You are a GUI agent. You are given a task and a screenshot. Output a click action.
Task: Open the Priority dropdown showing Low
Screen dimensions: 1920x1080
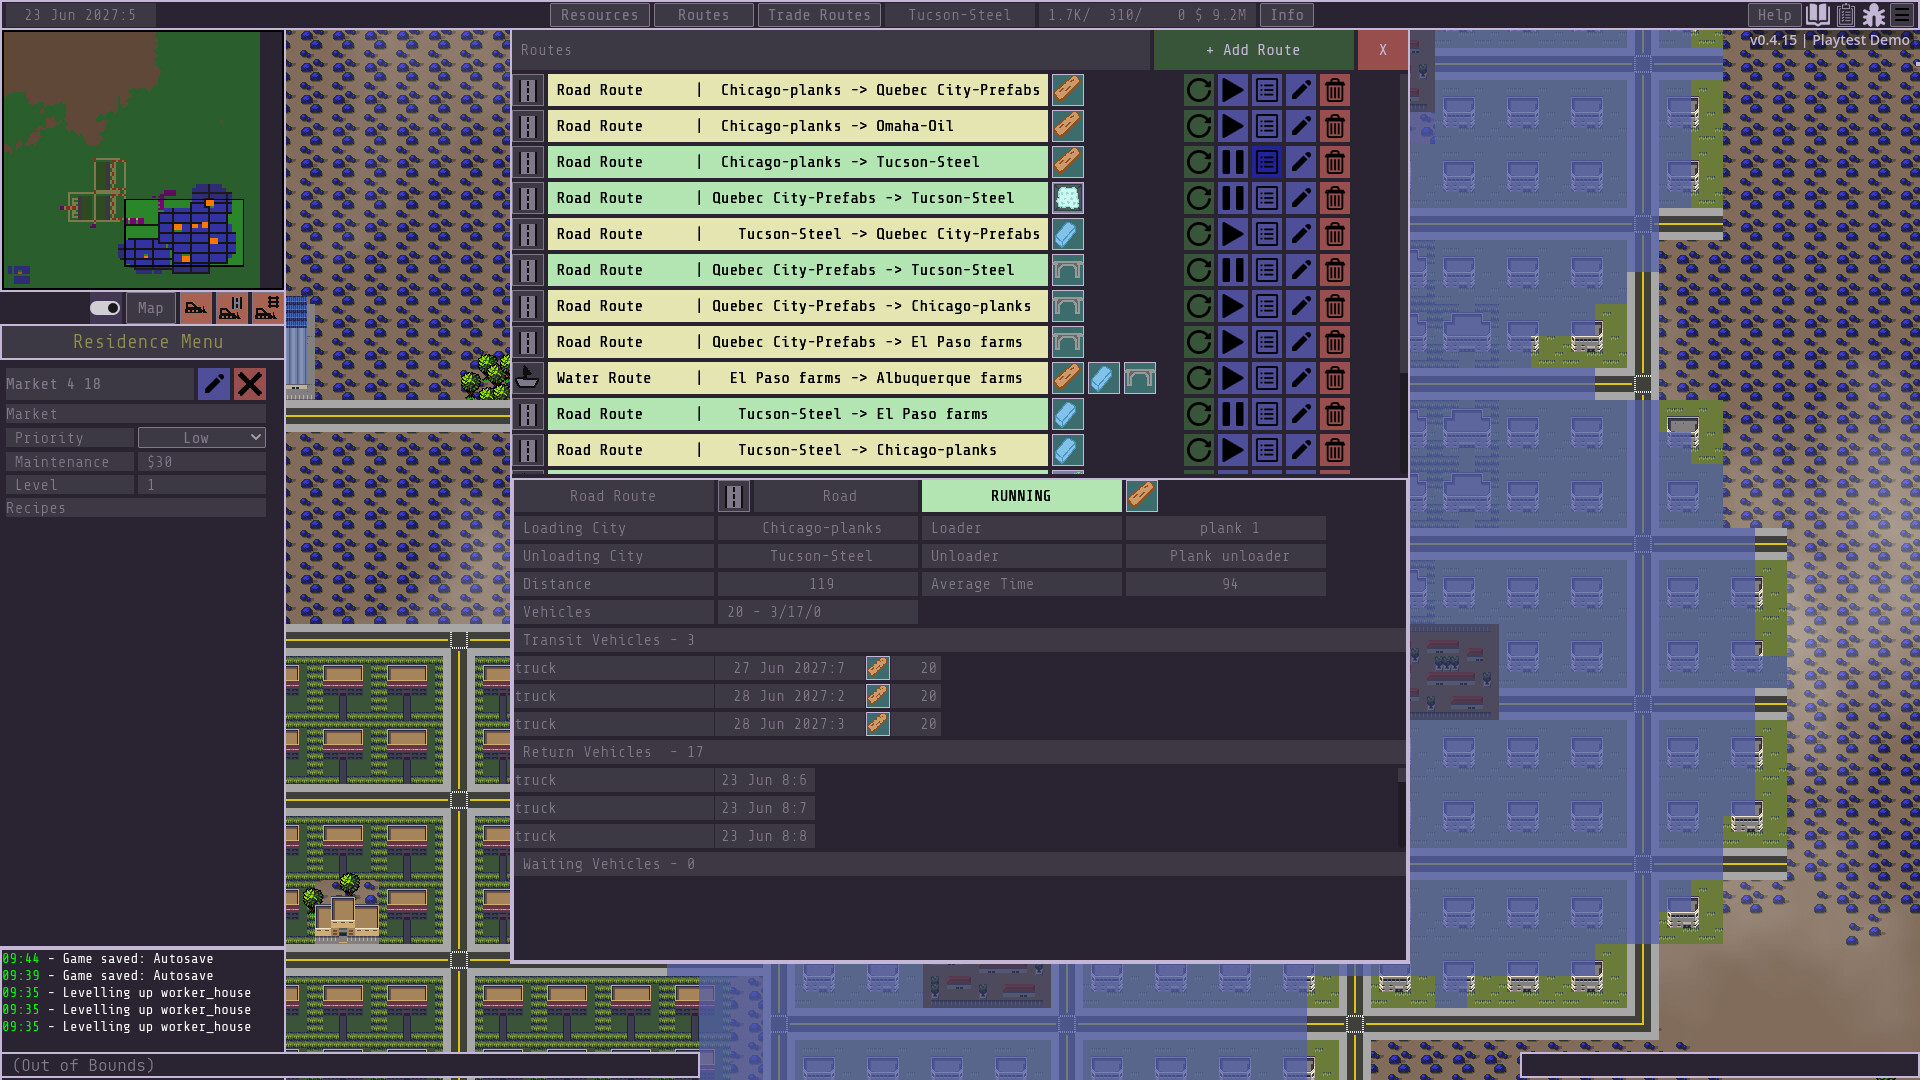201,437
